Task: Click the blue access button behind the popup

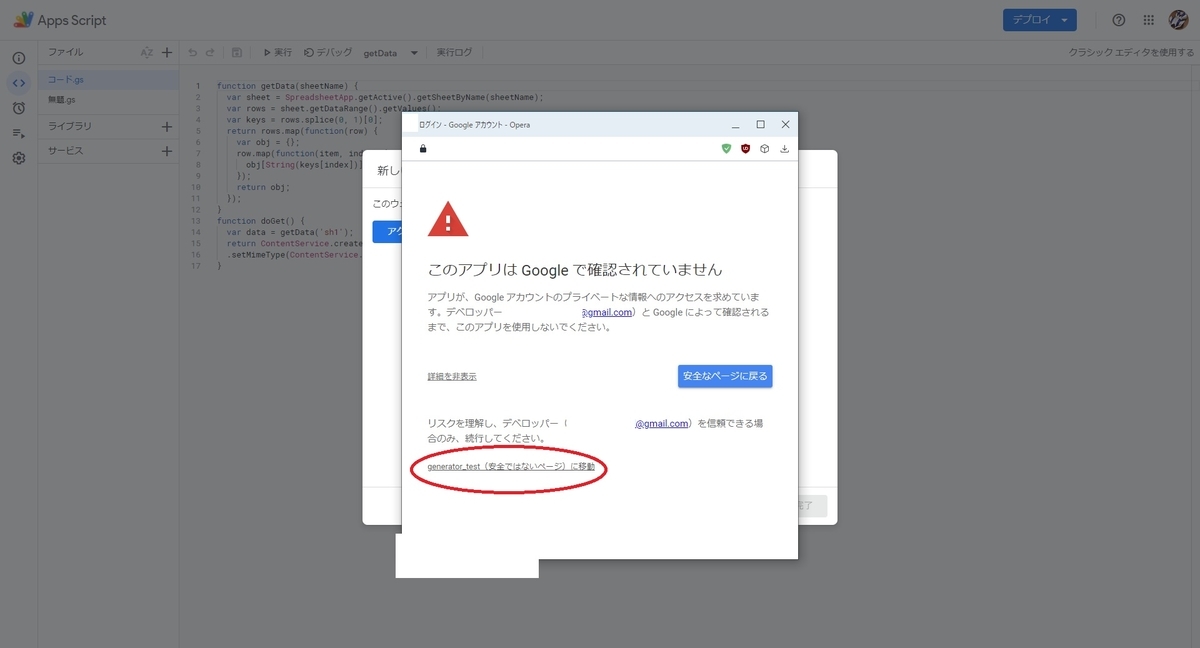Action: click(387, 232)
